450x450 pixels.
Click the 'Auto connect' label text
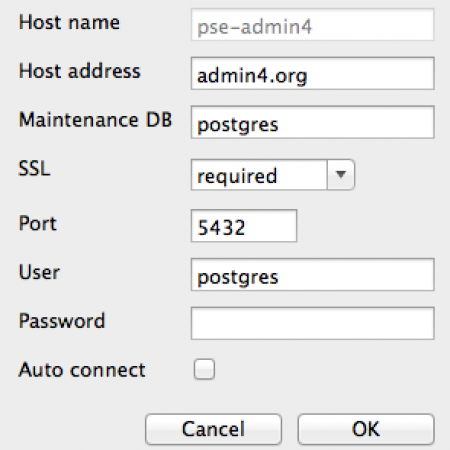coord(82,370)
